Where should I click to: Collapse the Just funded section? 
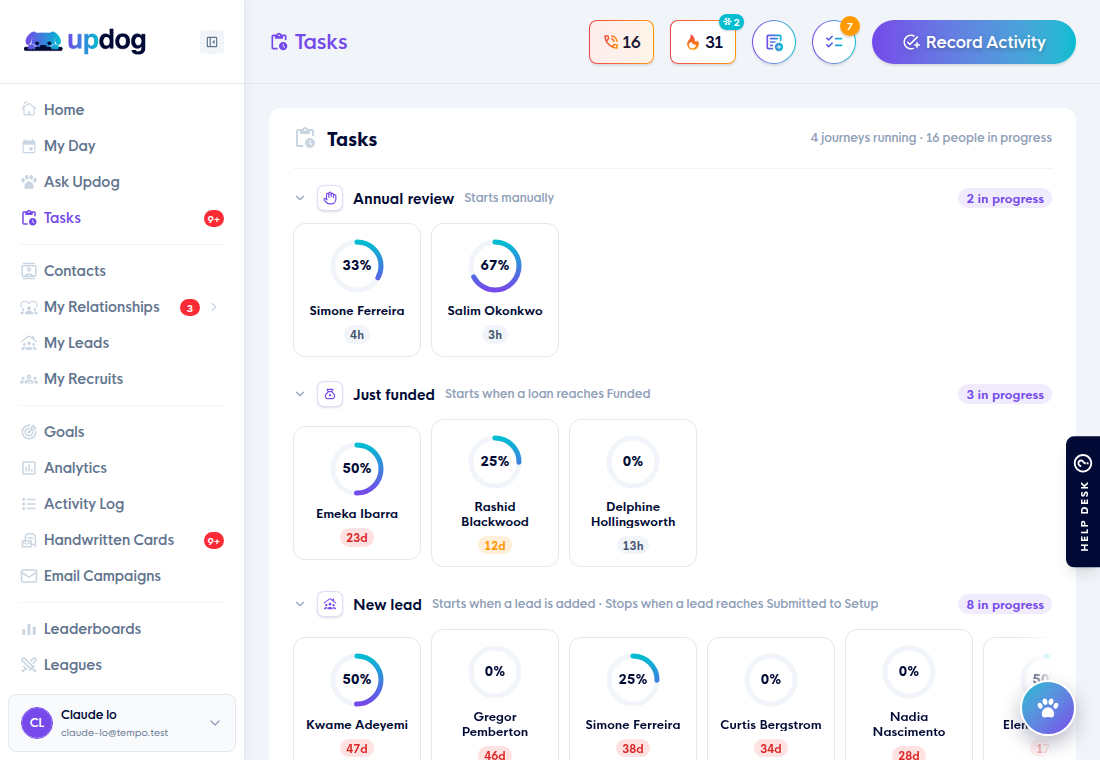coord(300,394)
